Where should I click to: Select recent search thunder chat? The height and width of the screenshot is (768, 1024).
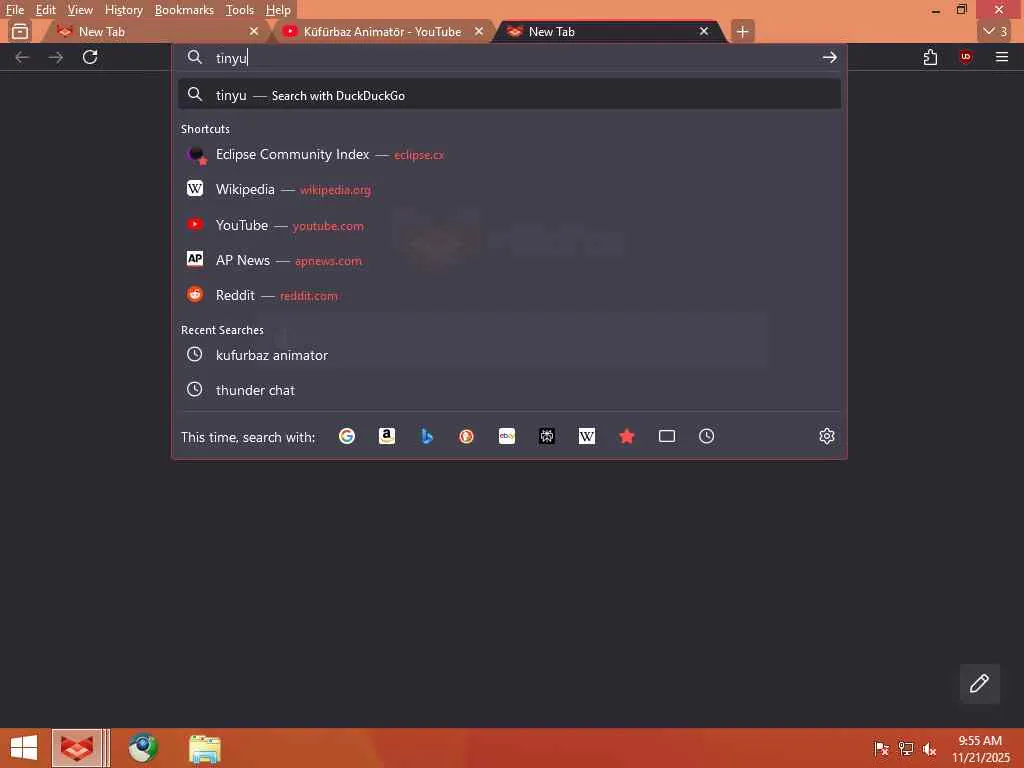[509, 390]
